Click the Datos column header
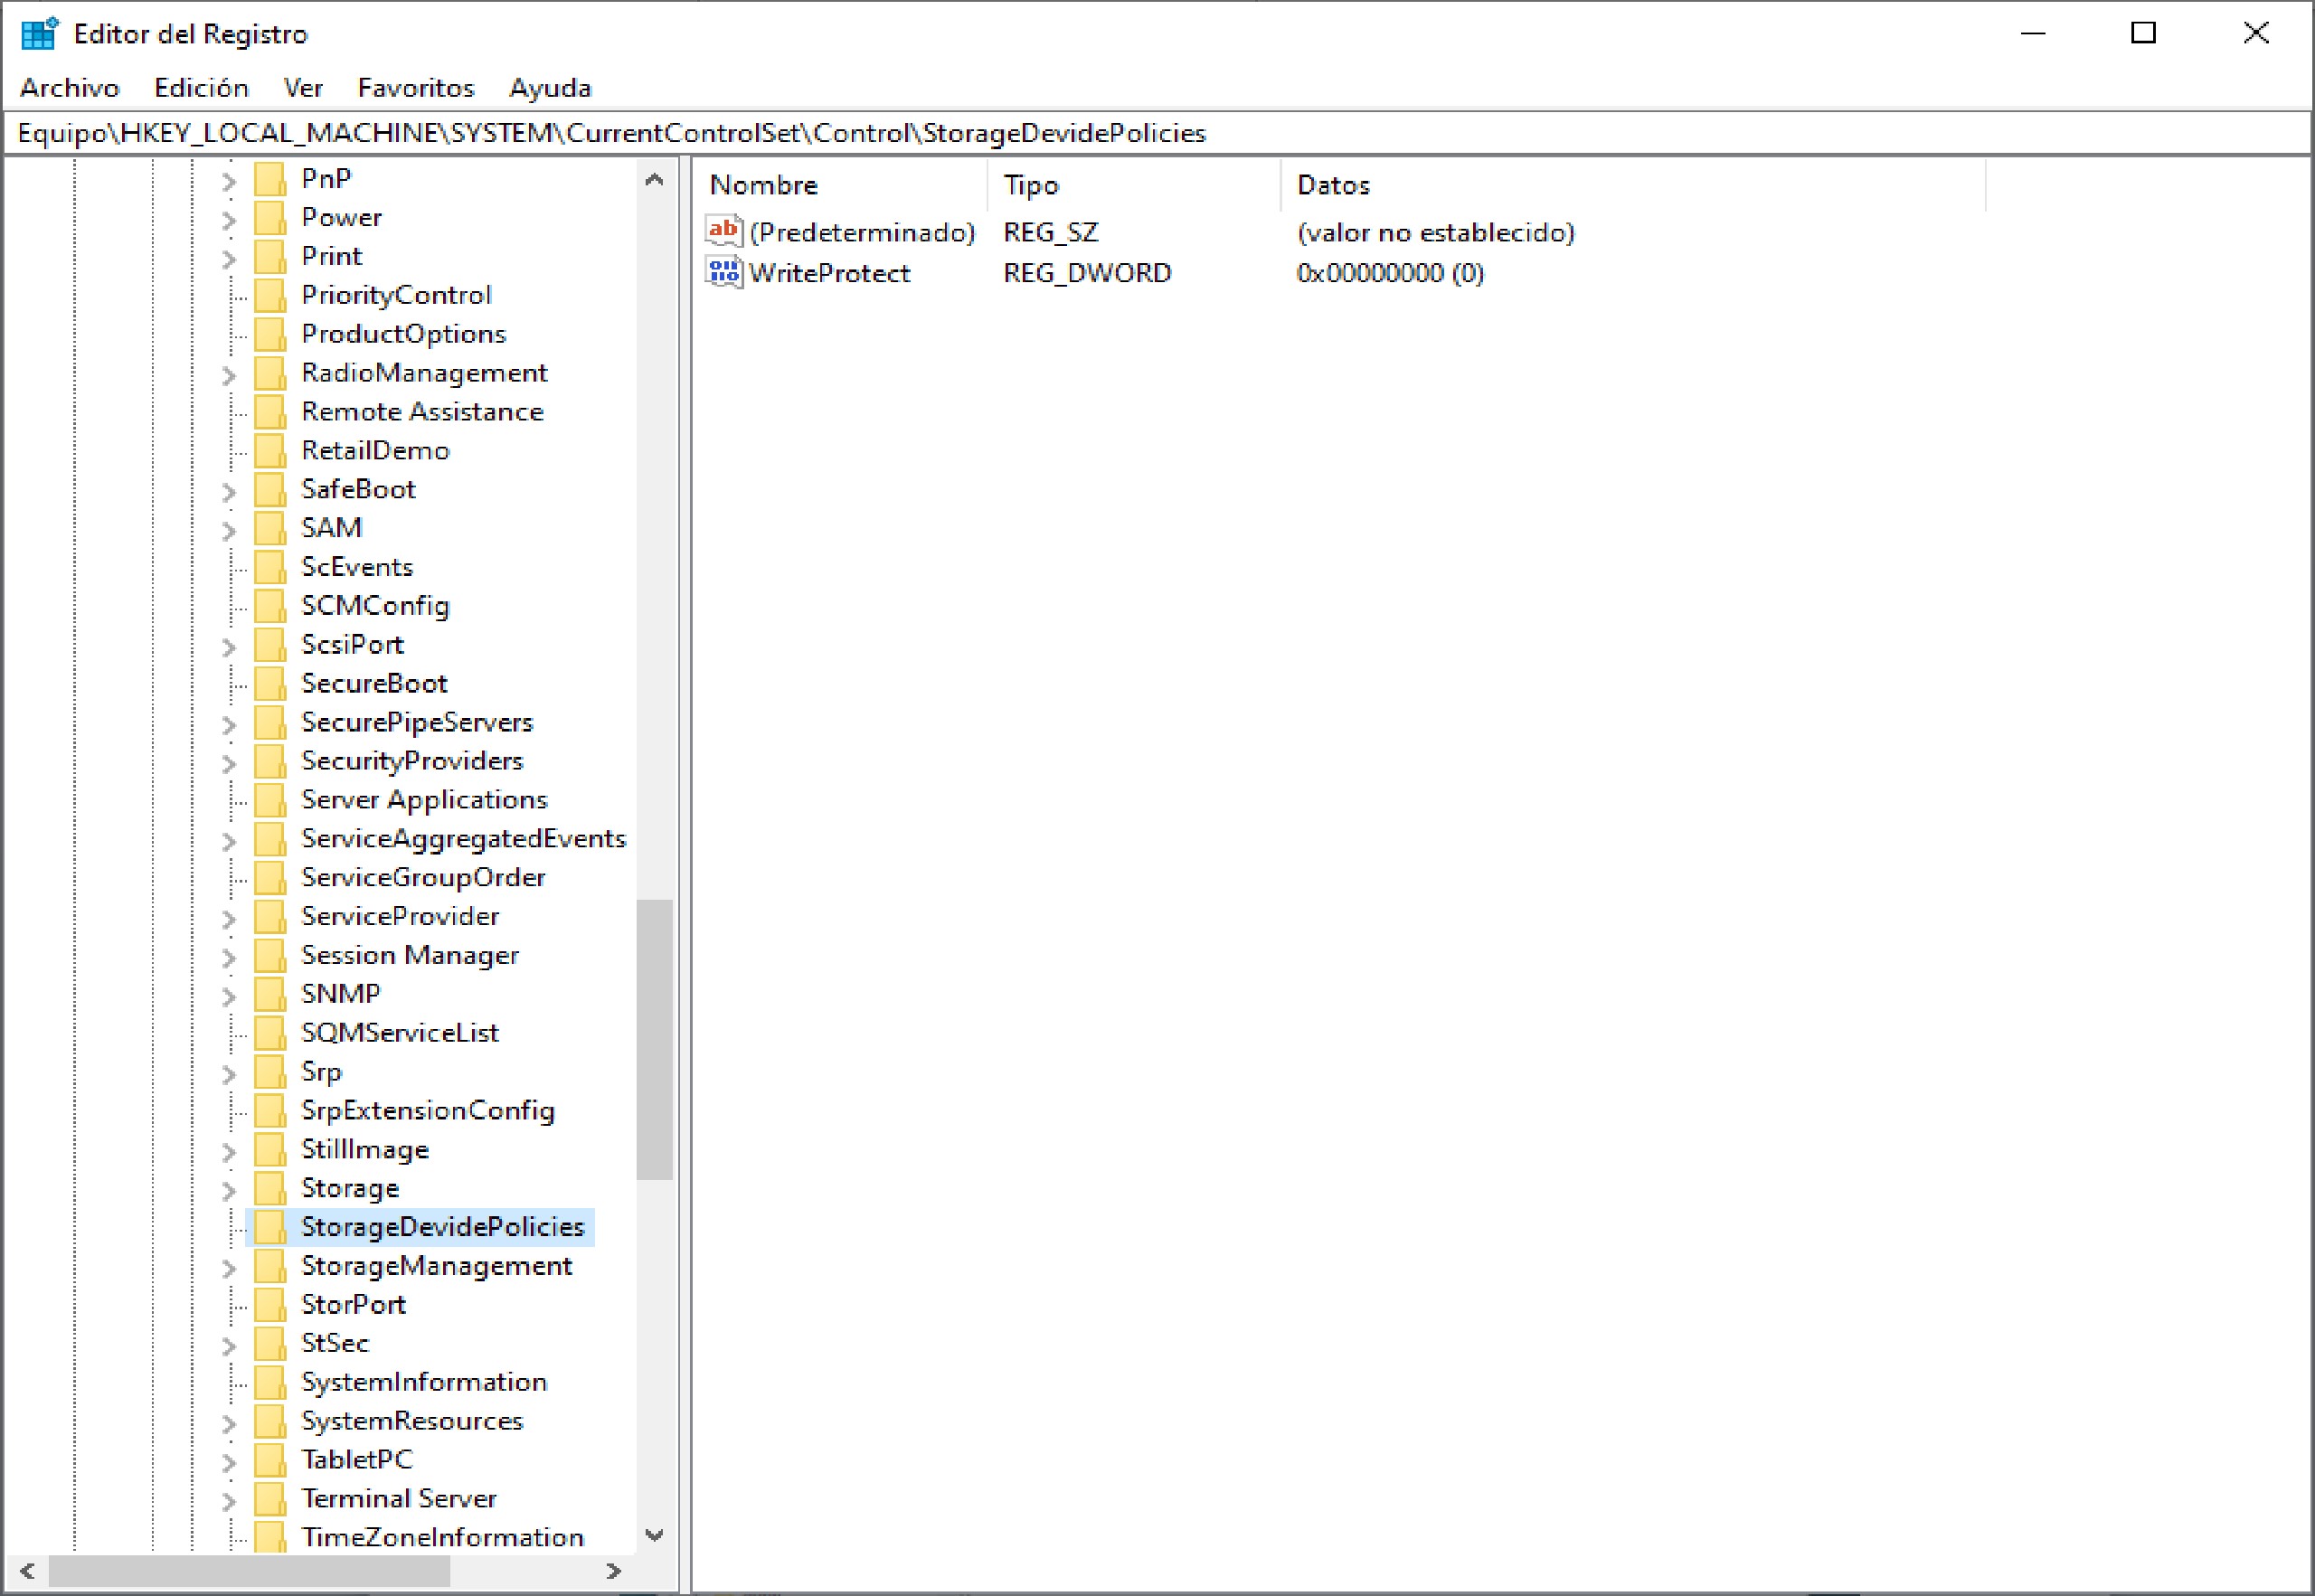2315x1596 pixels. [1332, 185]
